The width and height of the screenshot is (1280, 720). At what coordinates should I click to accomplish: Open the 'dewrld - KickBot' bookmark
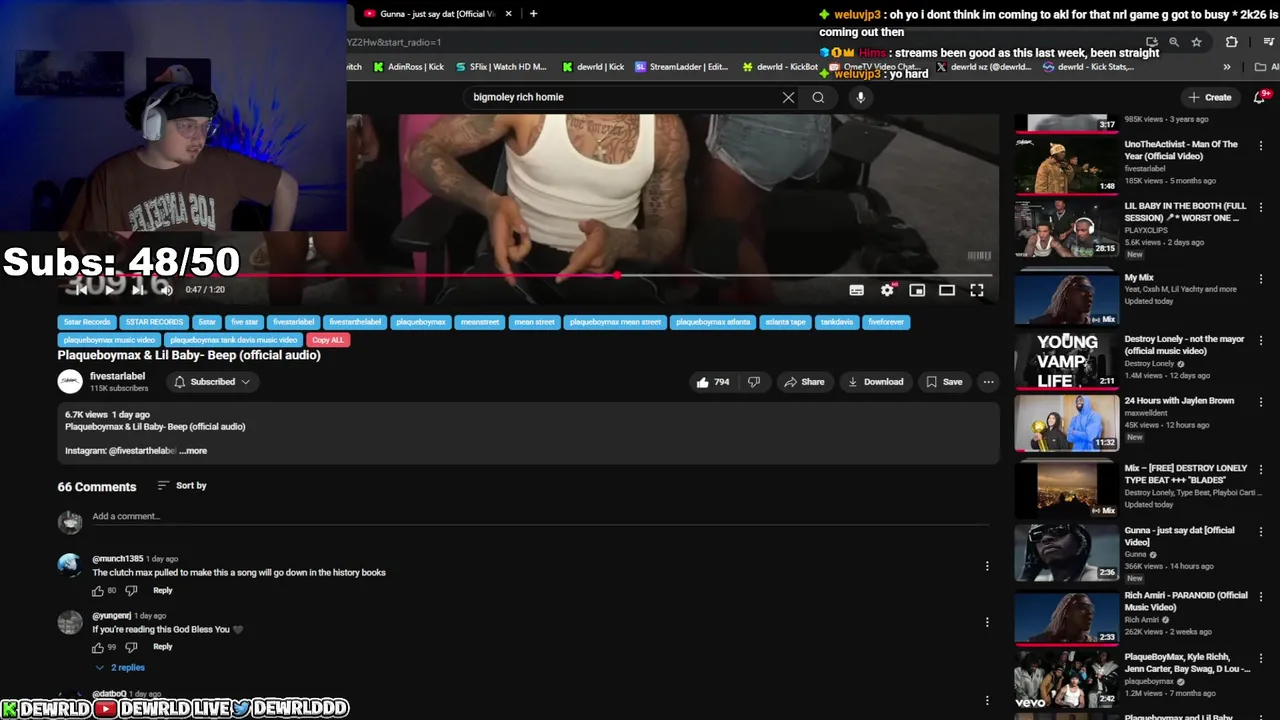780,67
